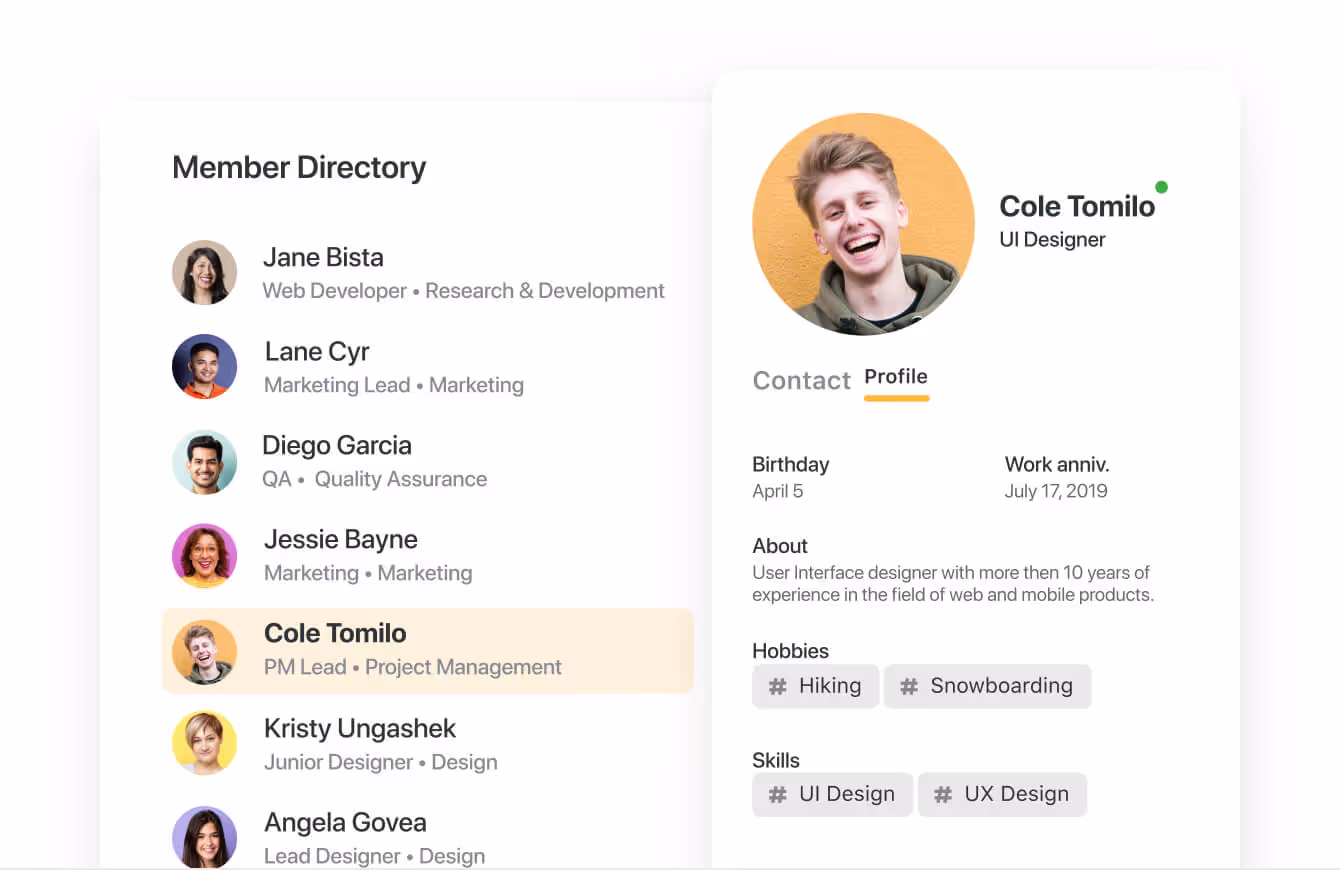The image size is (1340, 870).
Task: Click the Snowboarding hobby tag
Action: point(987,686)
